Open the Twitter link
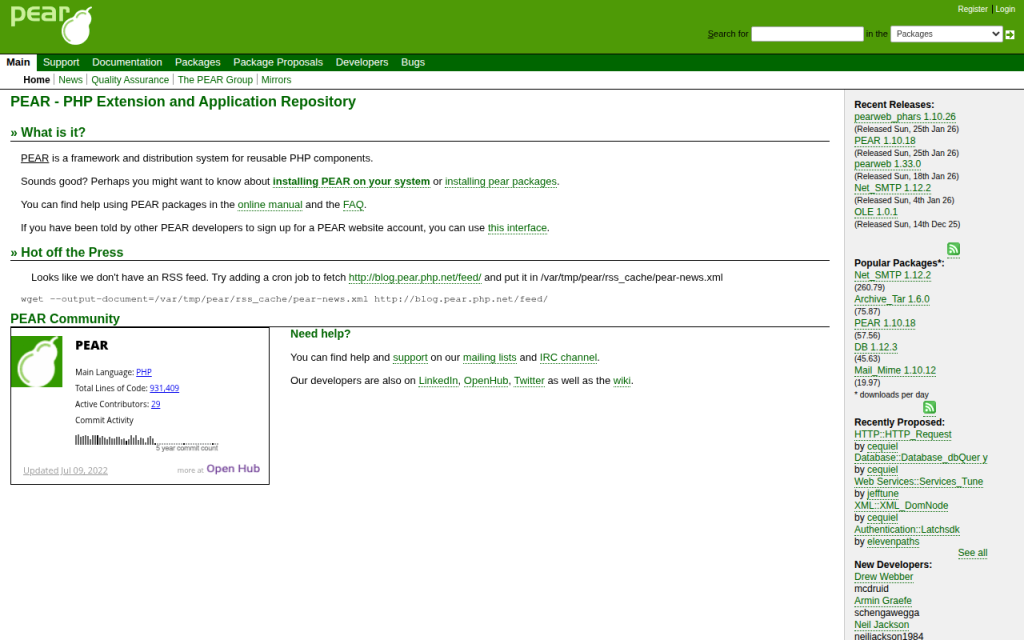The image size is (1024, 640). [529, 380]
